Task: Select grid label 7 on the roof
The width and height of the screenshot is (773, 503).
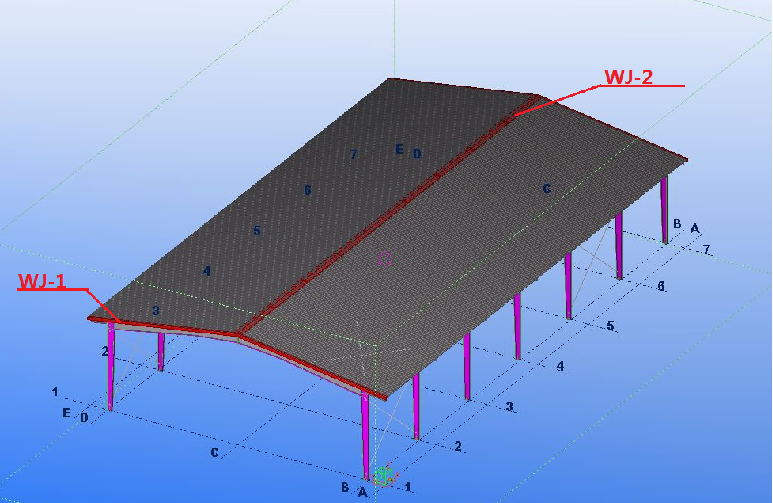Action: click(353, 154)
